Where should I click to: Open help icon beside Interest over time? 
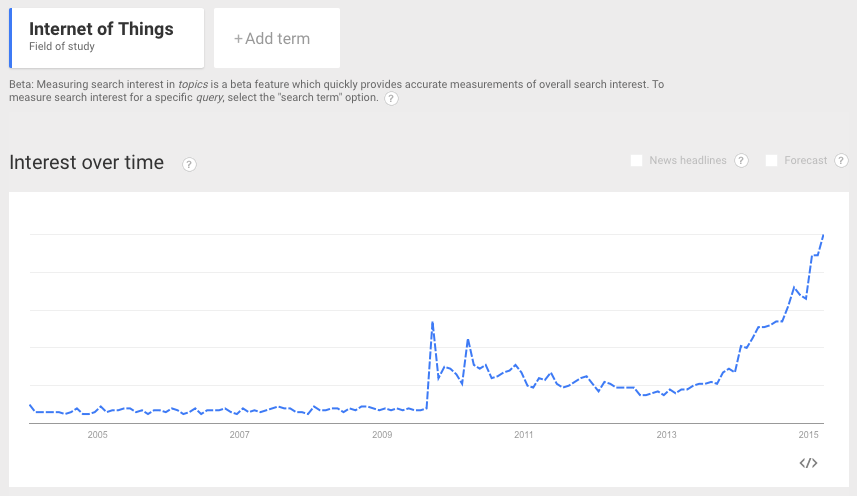click(x=189, y=164)
